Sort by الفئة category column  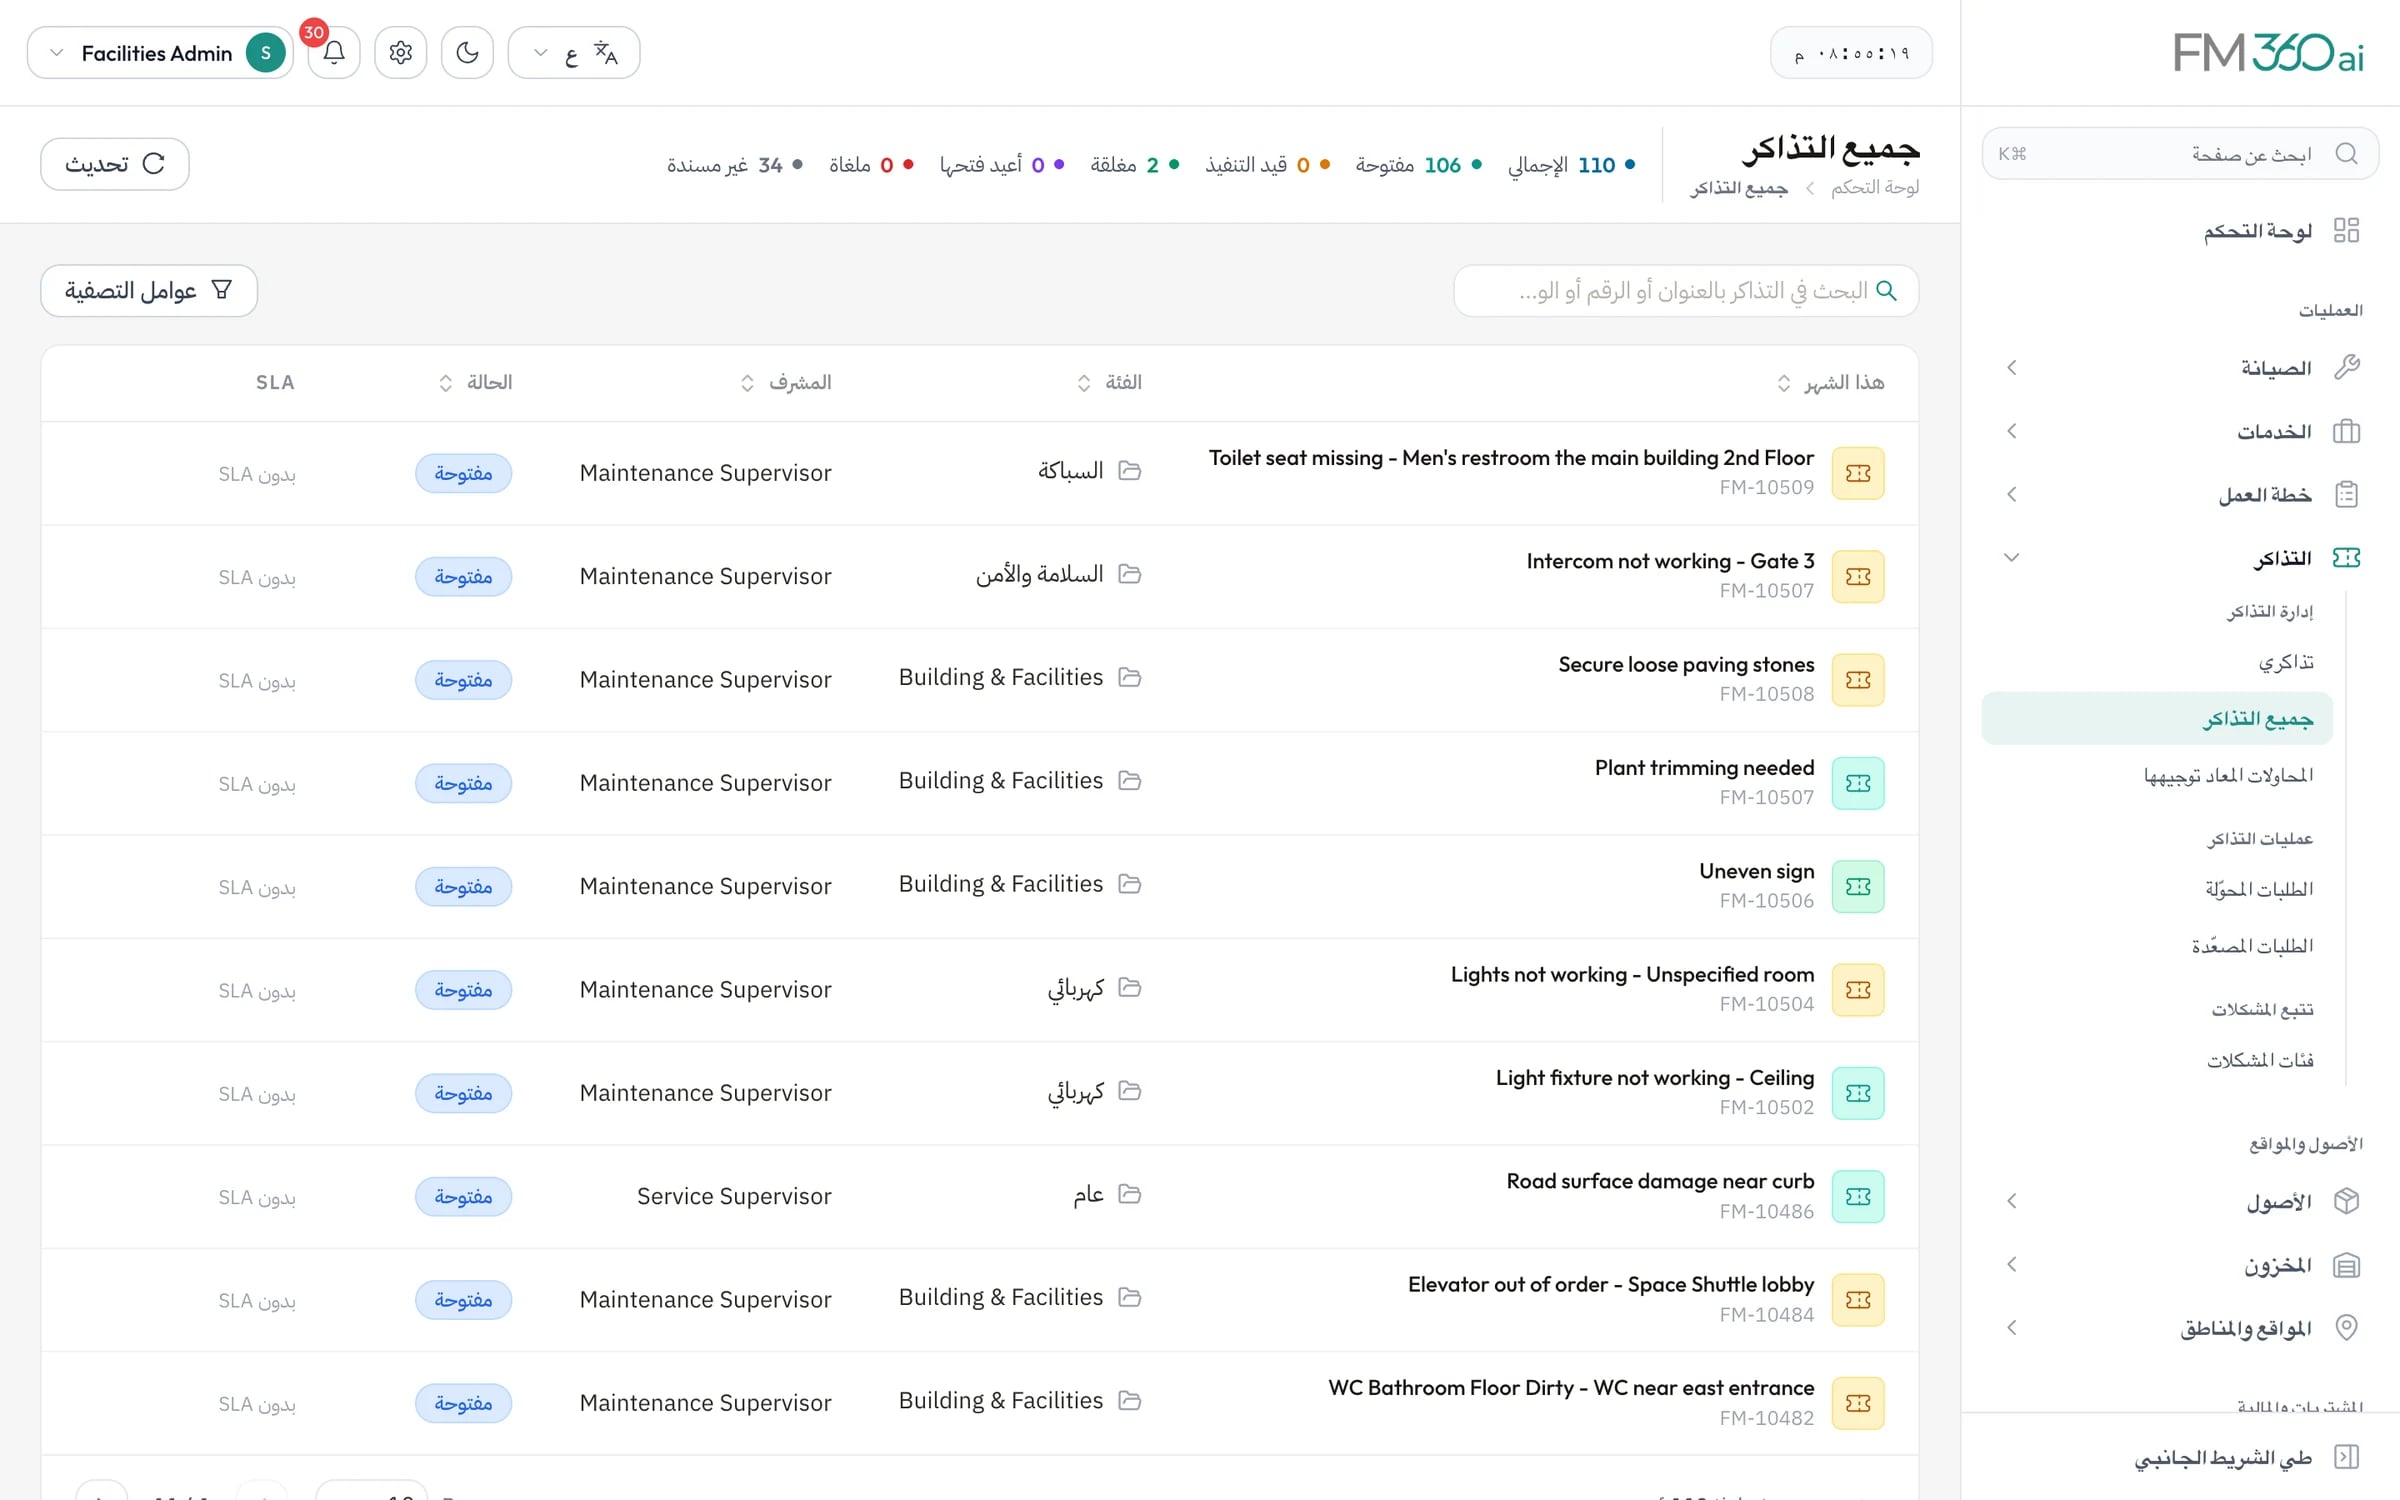[1109, 383]
